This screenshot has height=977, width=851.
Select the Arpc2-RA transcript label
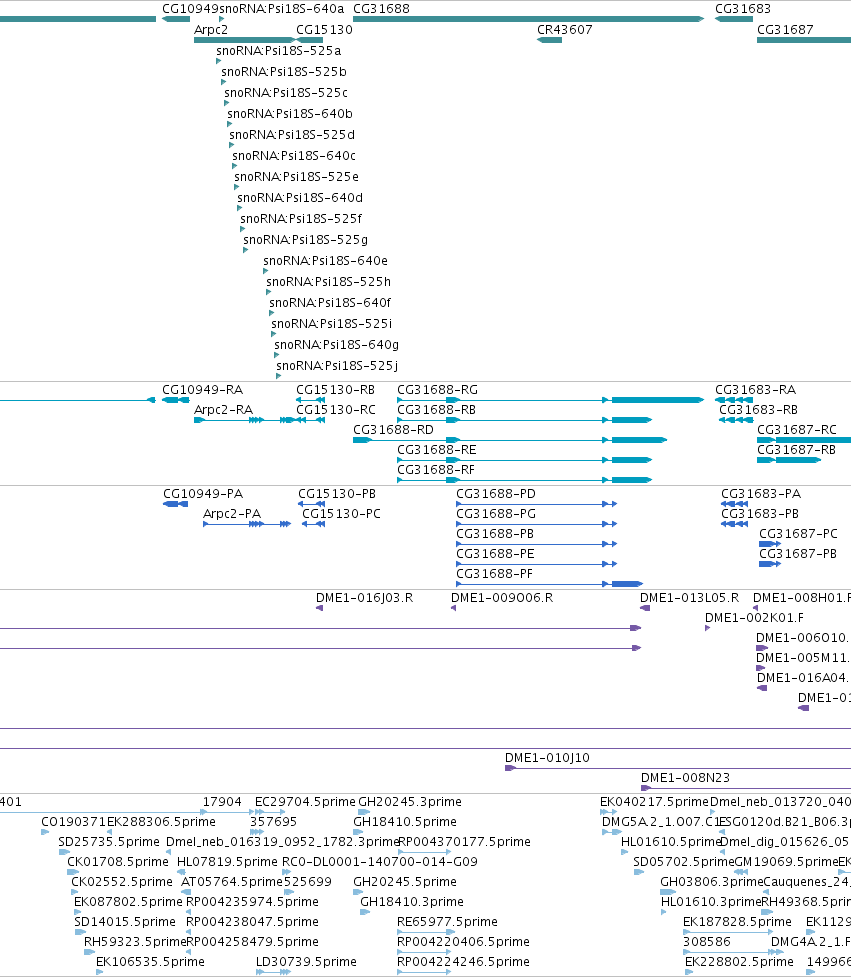pos(223,410)
